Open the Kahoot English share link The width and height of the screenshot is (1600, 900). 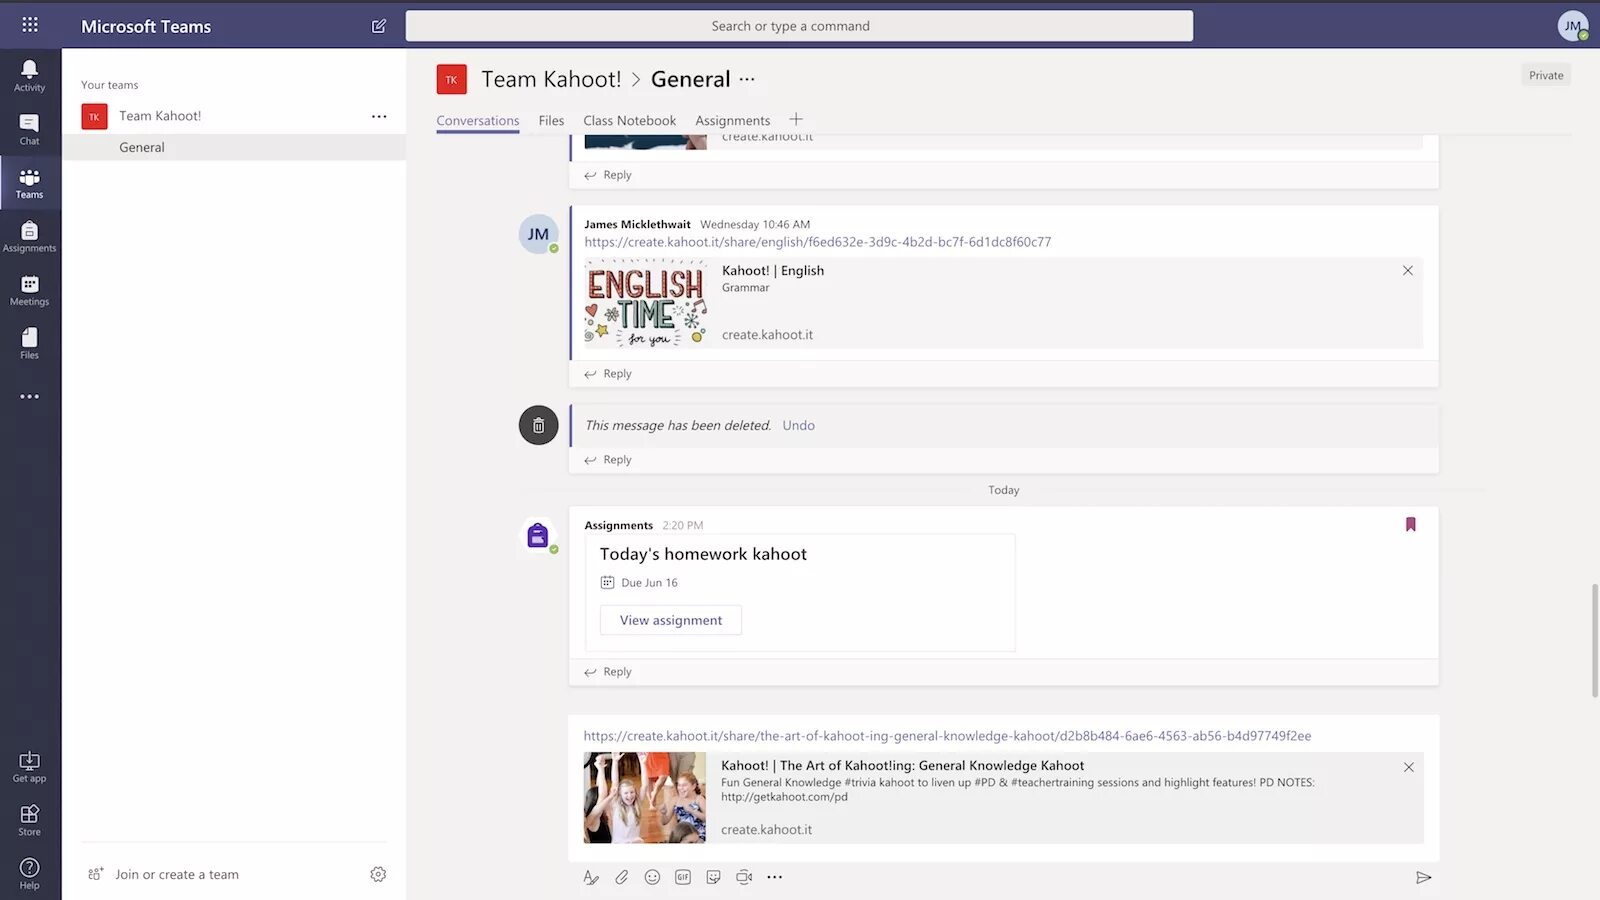pyautogui.click(x=818, y=242)
